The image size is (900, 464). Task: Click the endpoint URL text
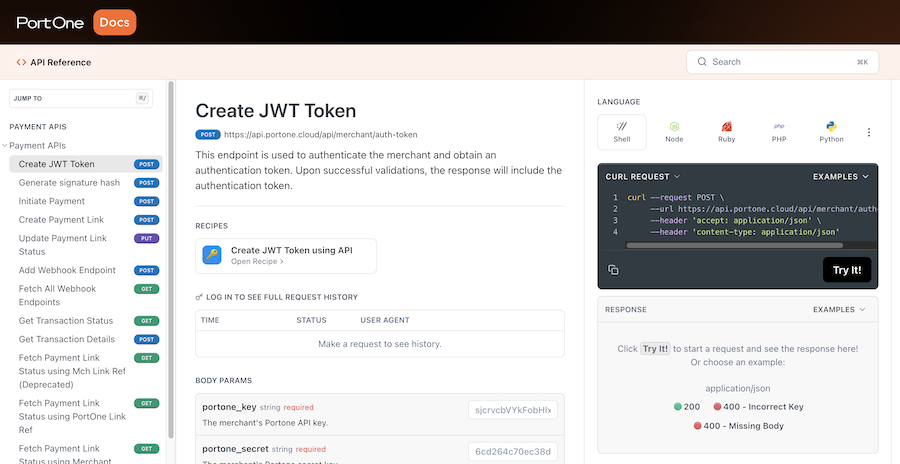pyautogui.click(x=321, y=135)
